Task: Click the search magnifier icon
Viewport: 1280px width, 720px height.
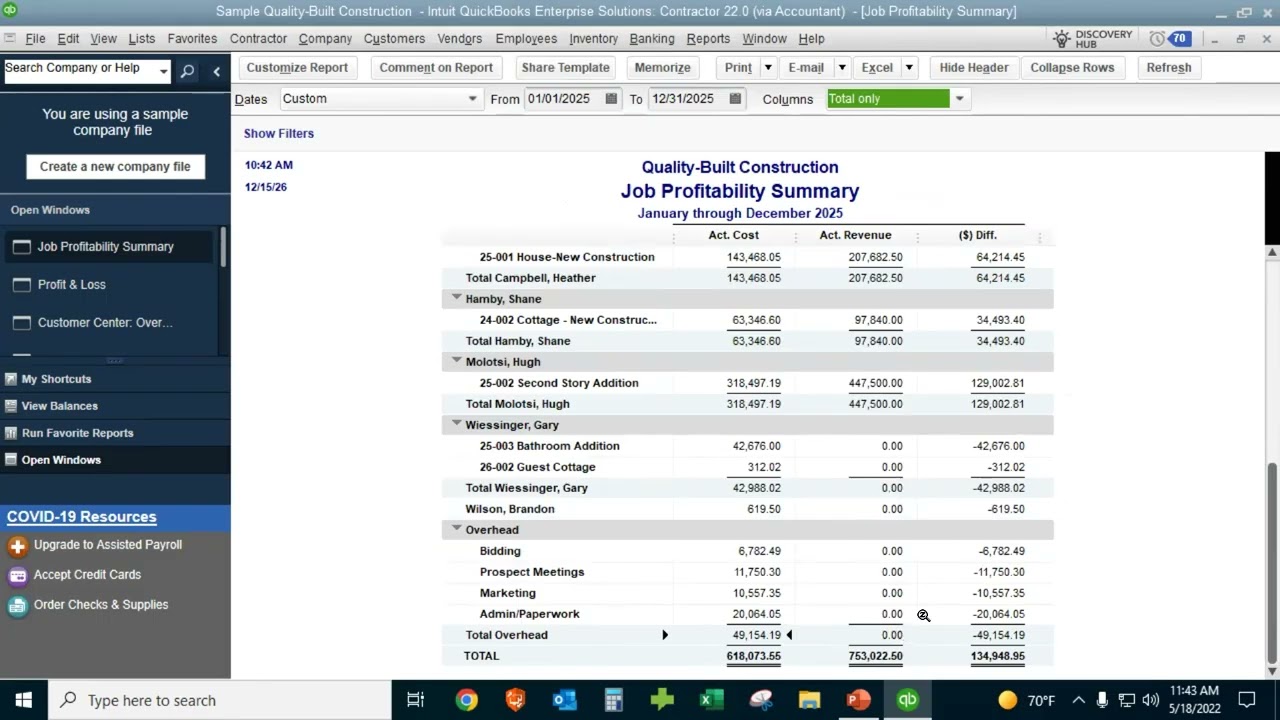Action: 187,71
